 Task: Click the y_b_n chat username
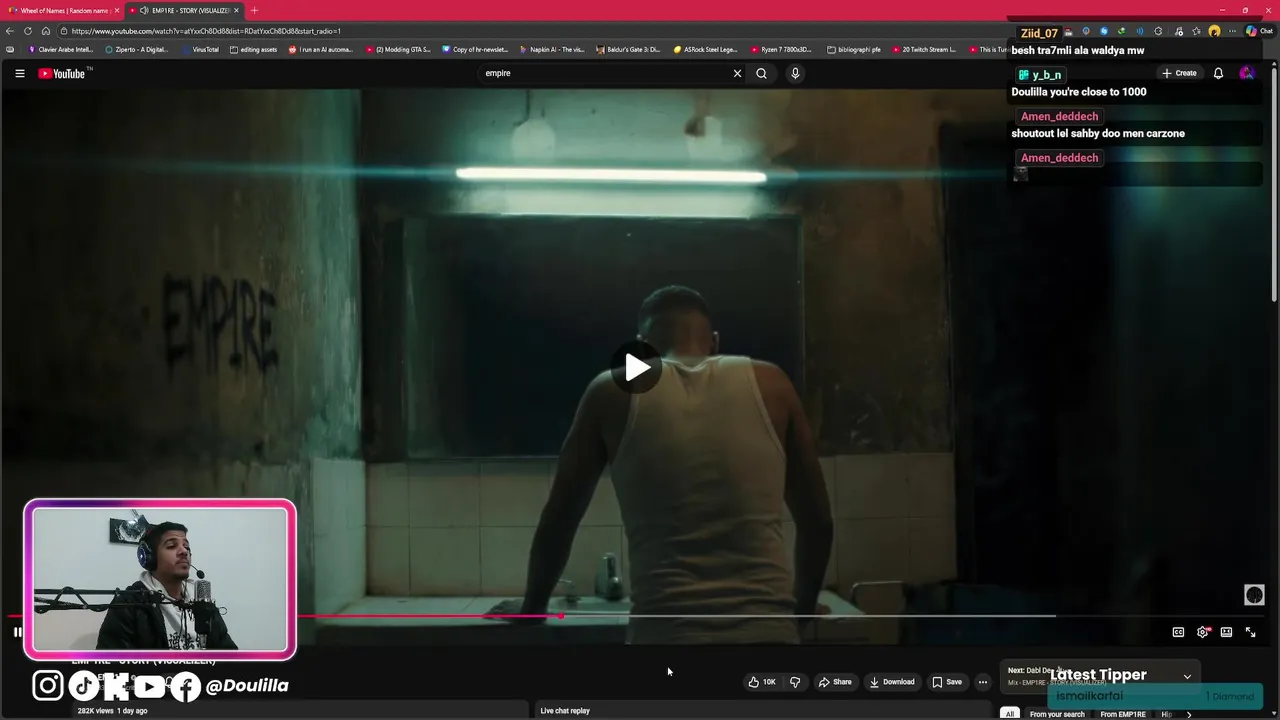(x=1040, y=75)
